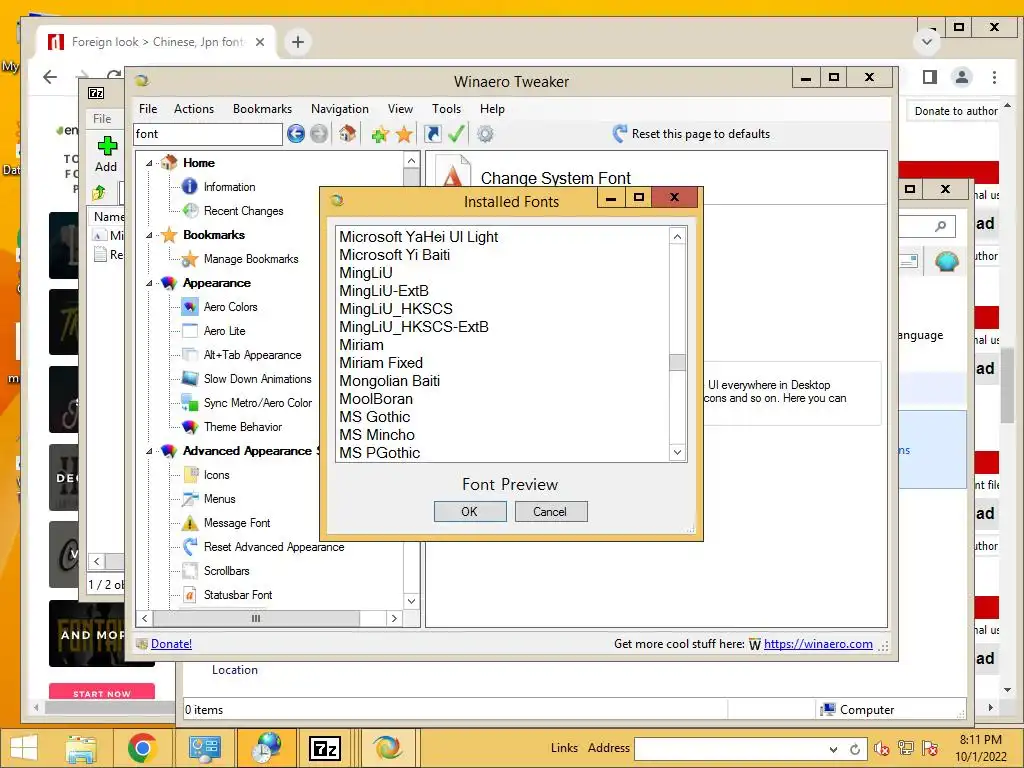Click the font list scrollbar thumb
This screenshot has height=768, width=1024.
tap(677, 362)
